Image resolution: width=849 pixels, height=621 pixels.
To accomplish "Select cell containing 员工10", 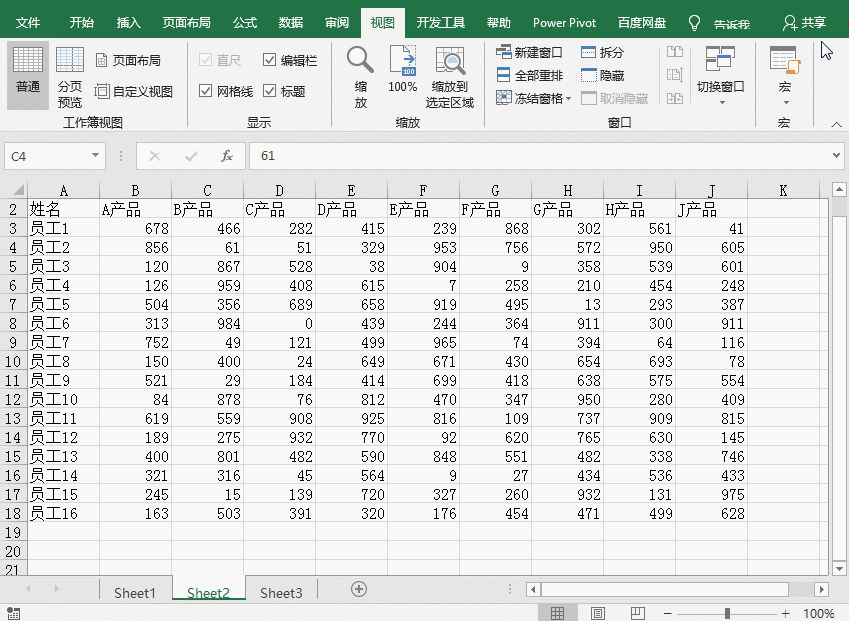I will (x=63, y=399).
